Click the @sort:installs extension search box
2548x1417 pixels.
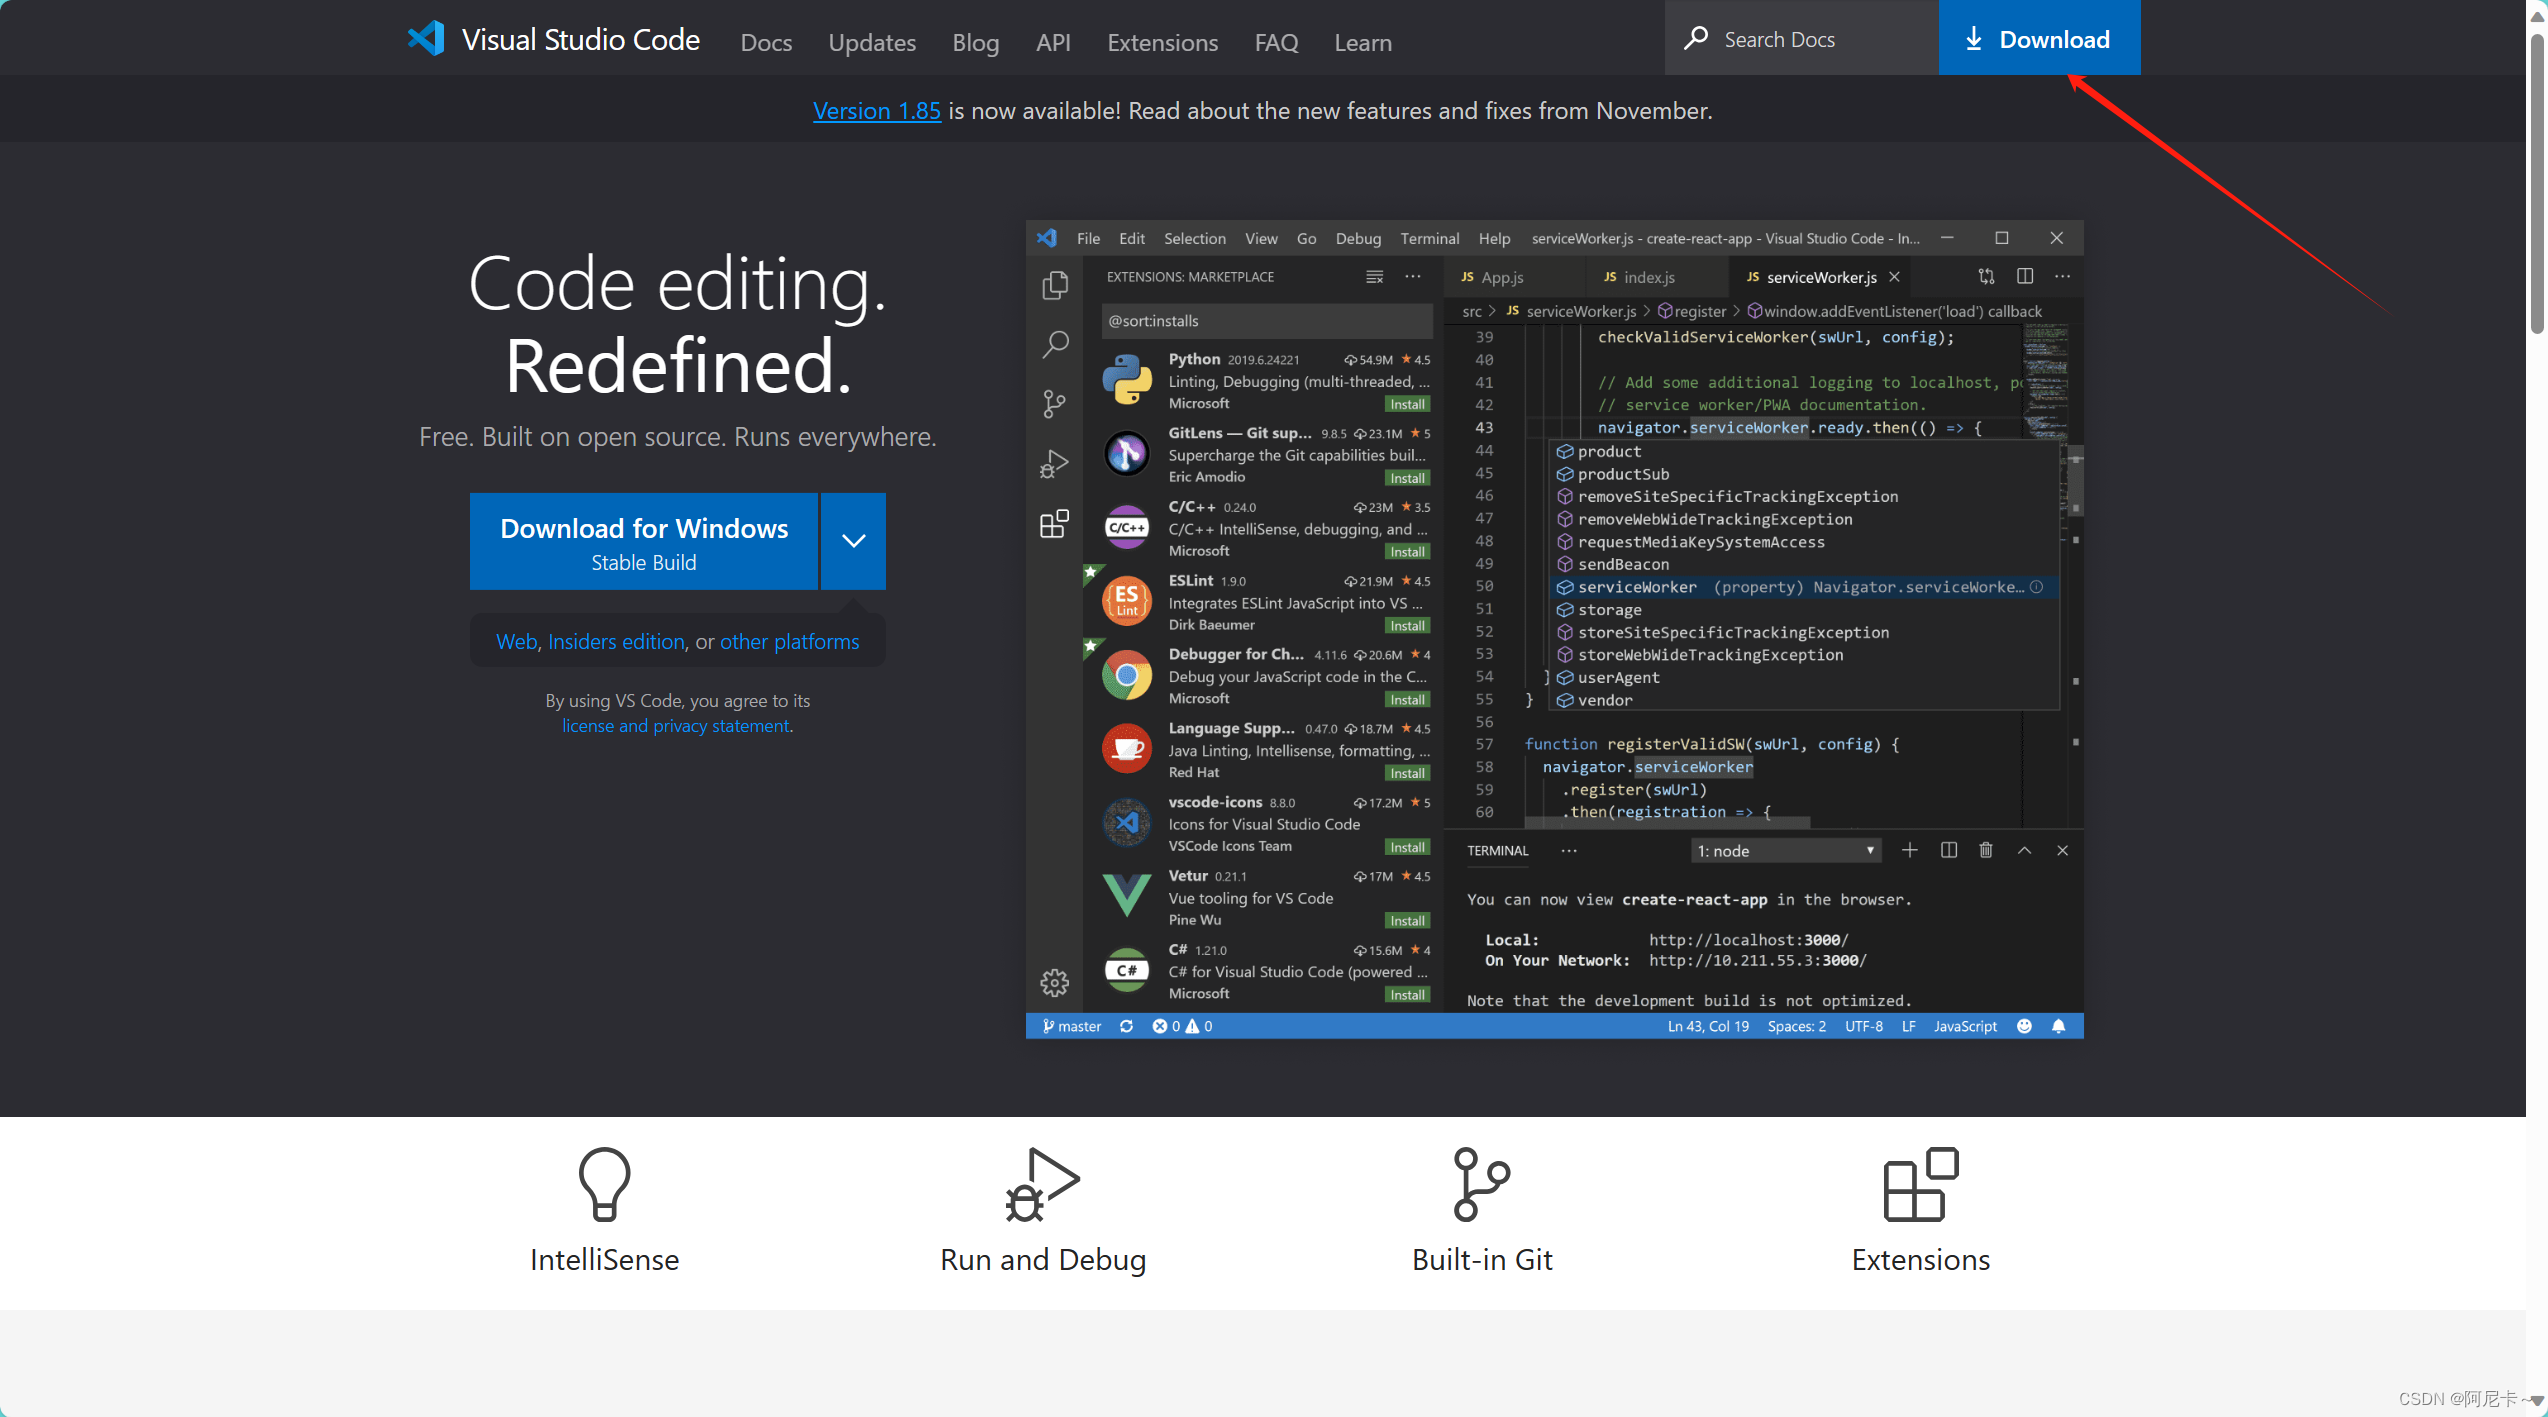[x=1266, y=321]
